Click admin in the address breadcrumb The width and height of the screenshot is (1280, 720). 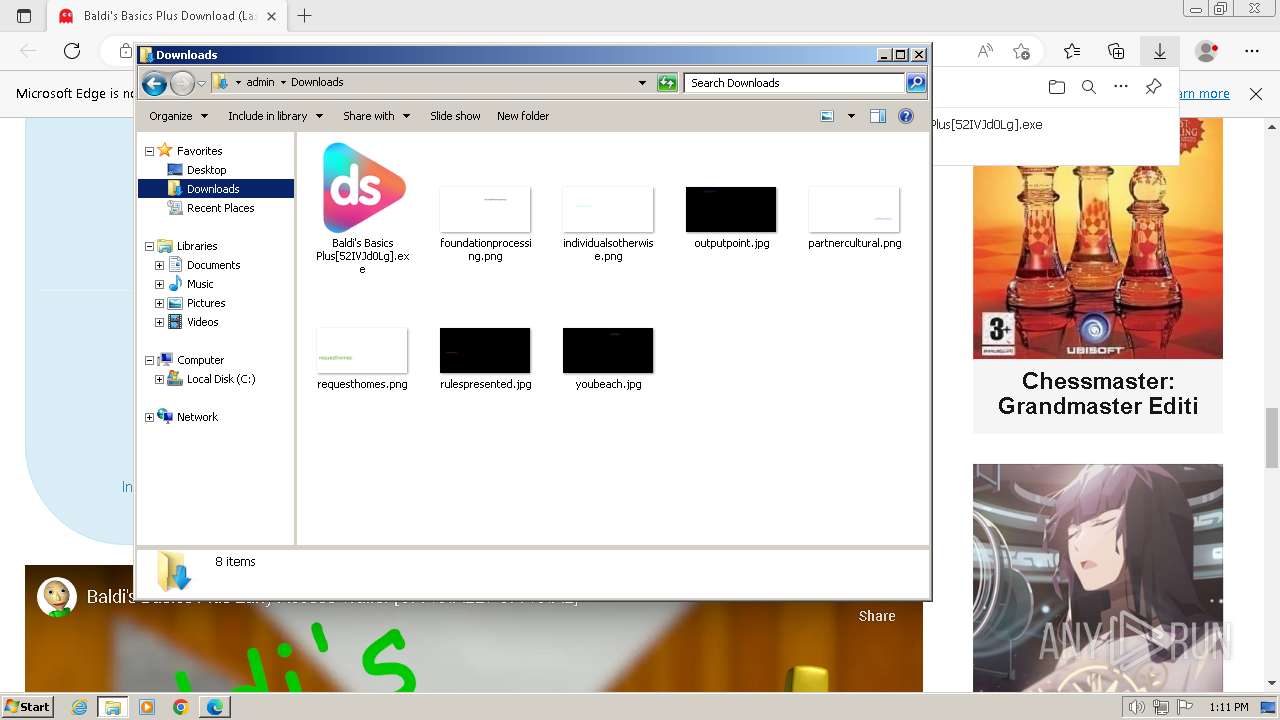pos(260,83)
